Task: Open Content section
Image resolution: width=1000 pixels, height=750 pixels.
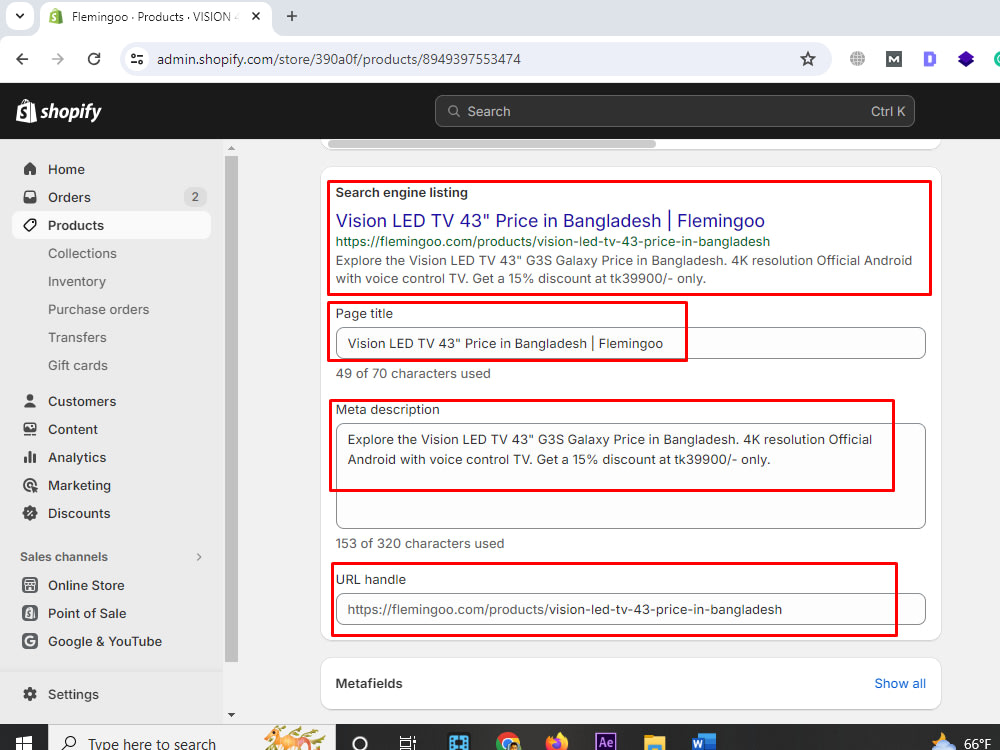Action: pos(73,429)
